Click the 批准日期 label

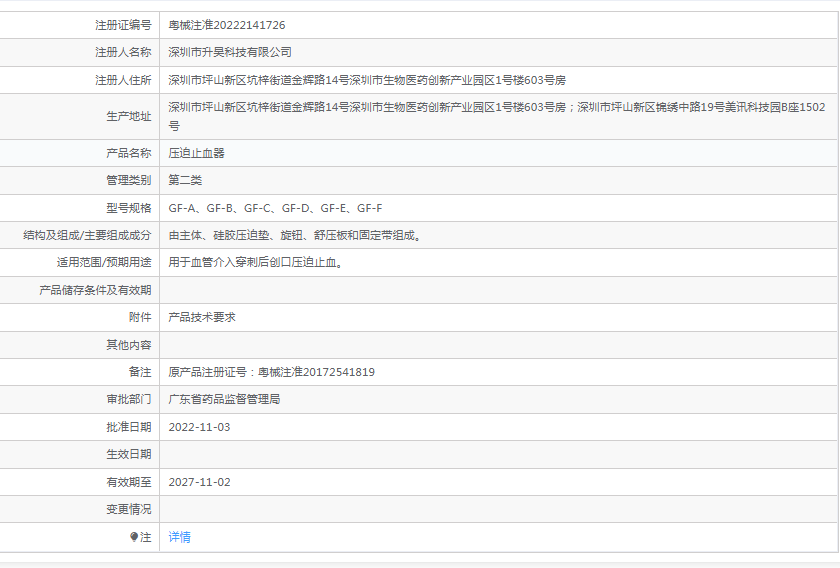129,427
